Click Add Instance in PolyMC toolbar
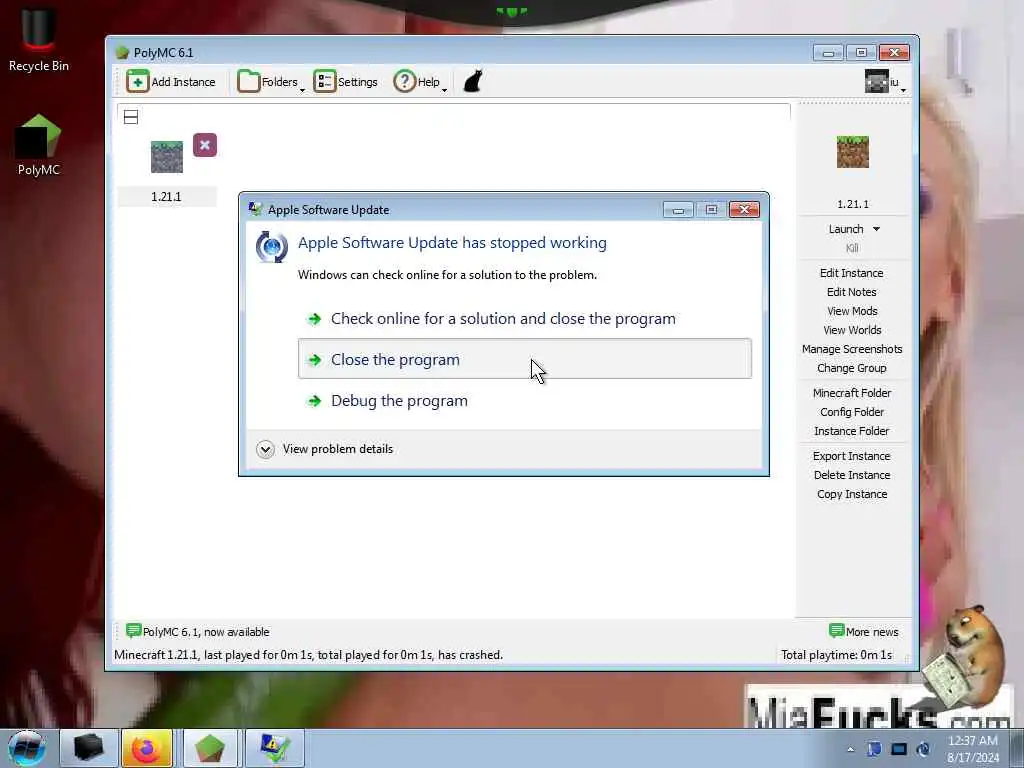 click(x=171, y=82)
